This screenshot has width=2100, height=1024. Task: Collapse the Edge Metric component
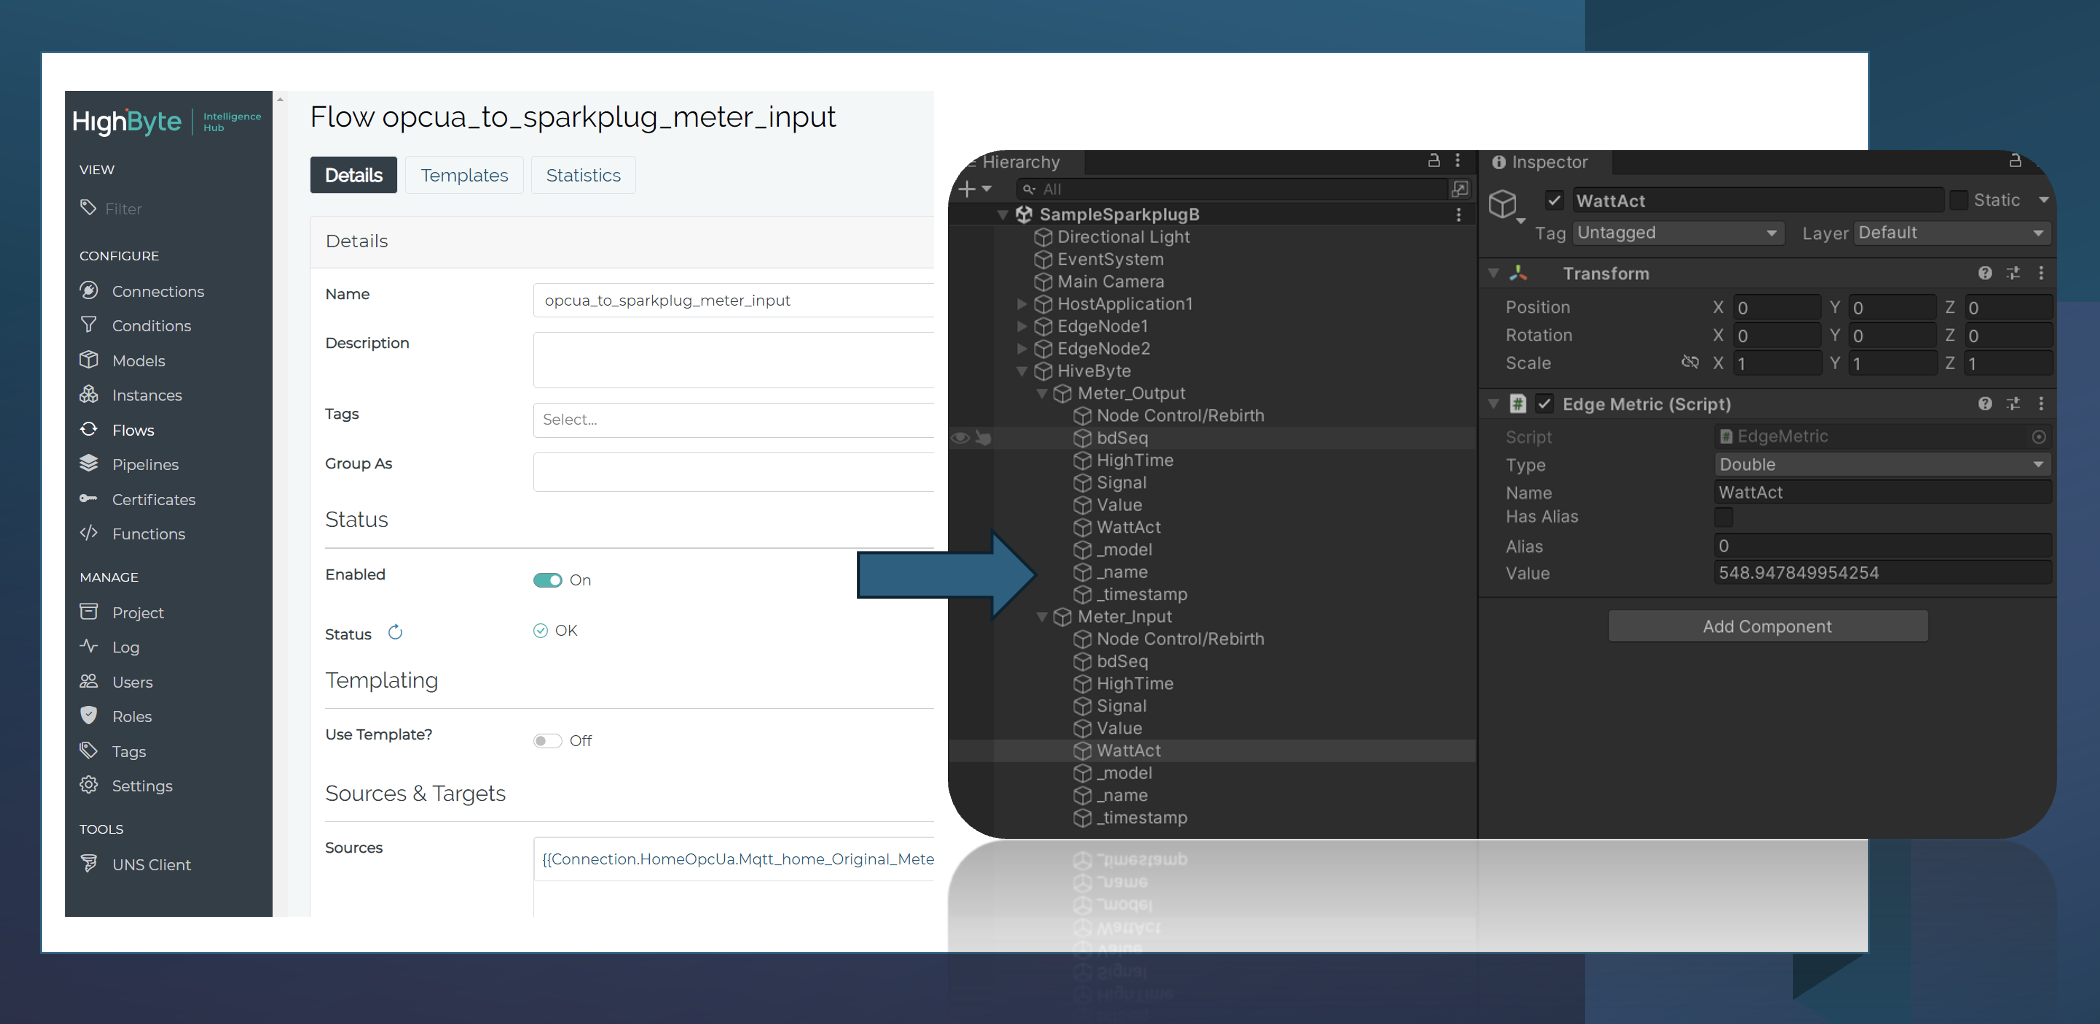(x=1493, y=404)
